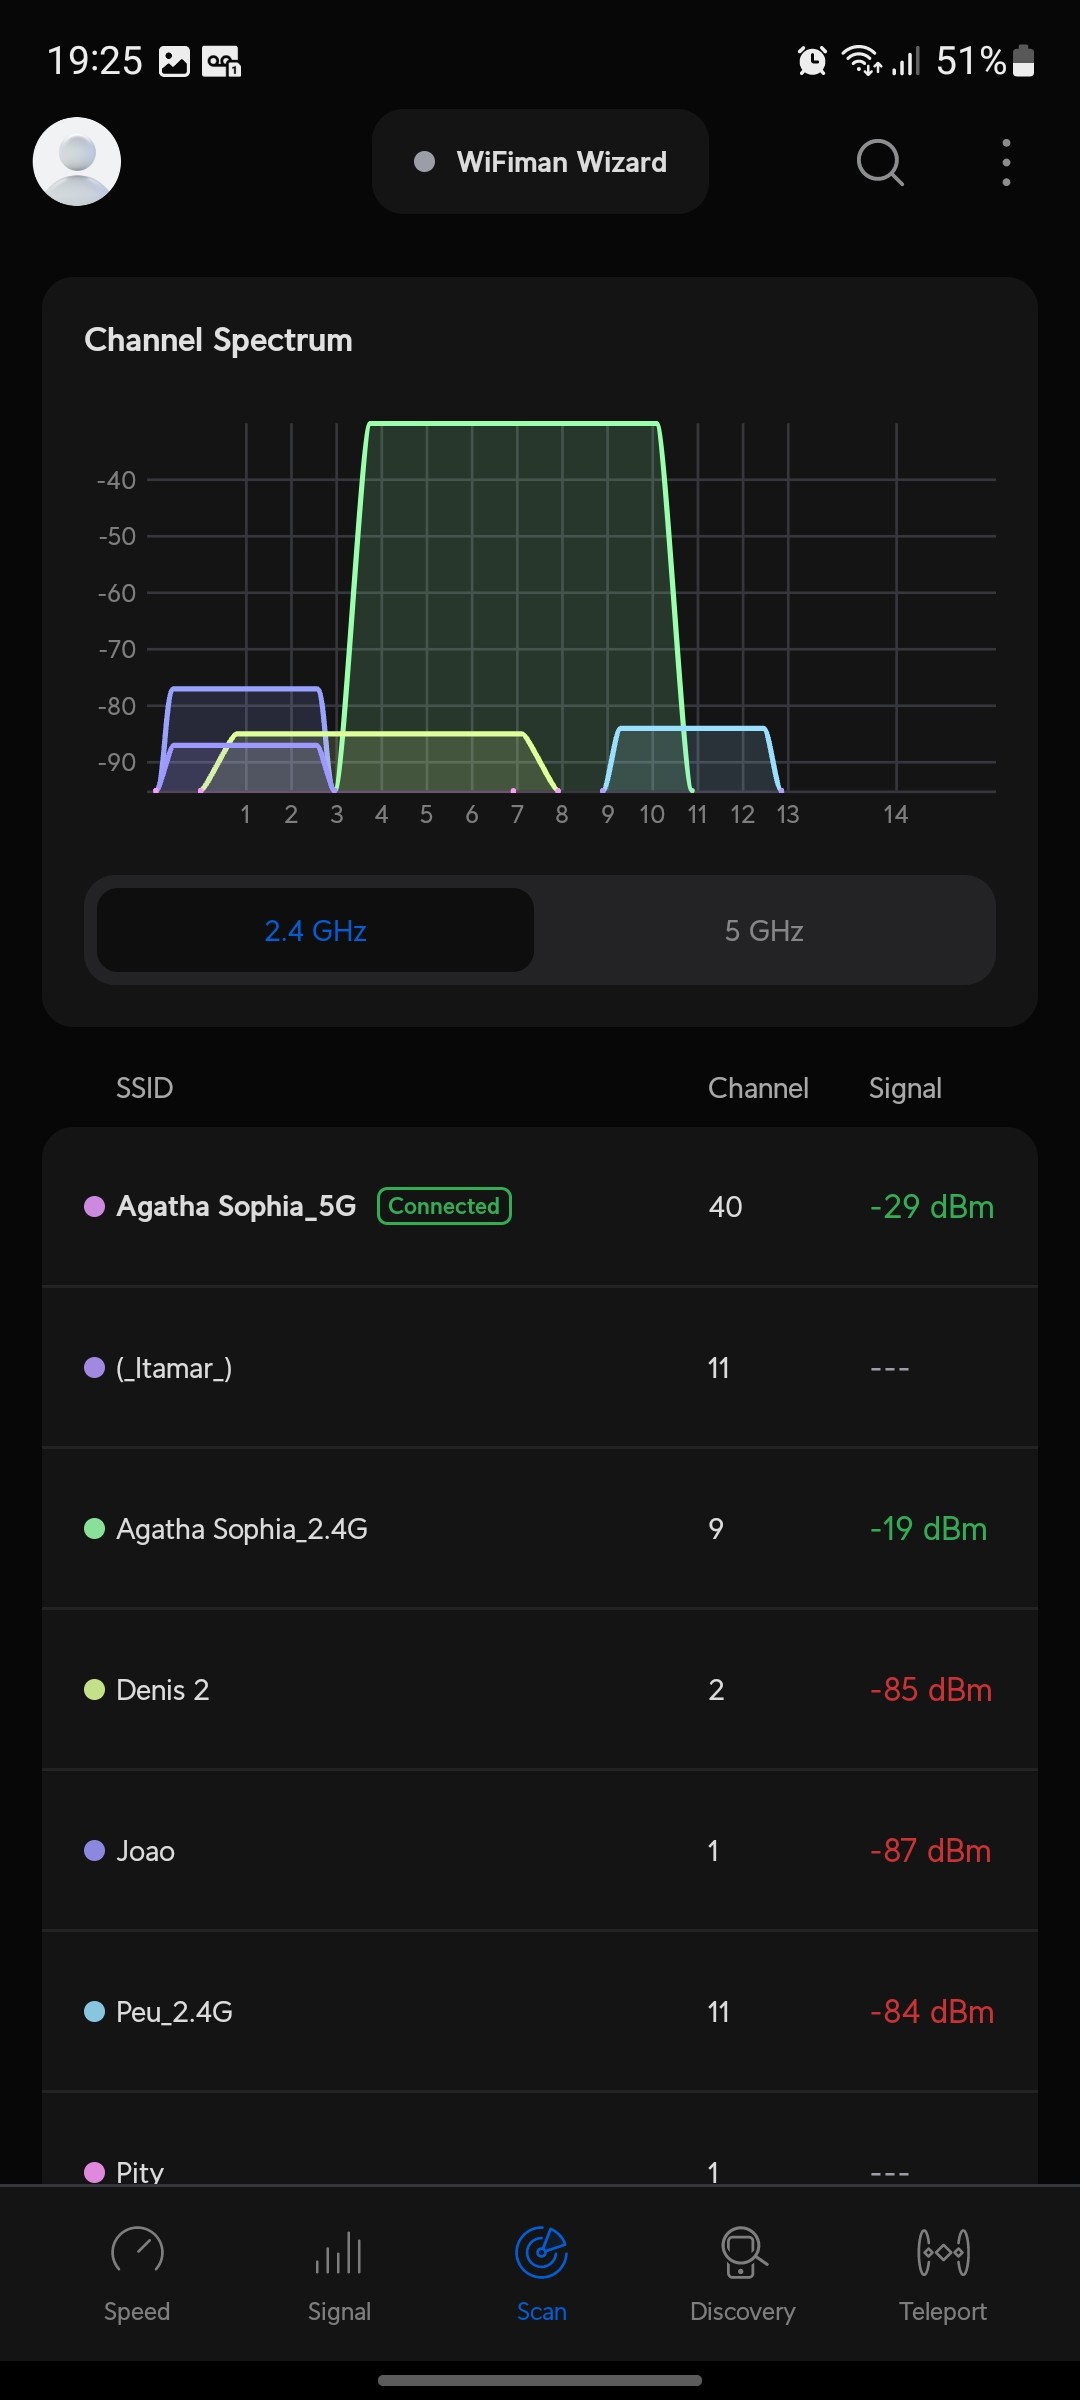Tap the alarm icon in status bar
This screenshot has width=1080, height=2400.
812,62
